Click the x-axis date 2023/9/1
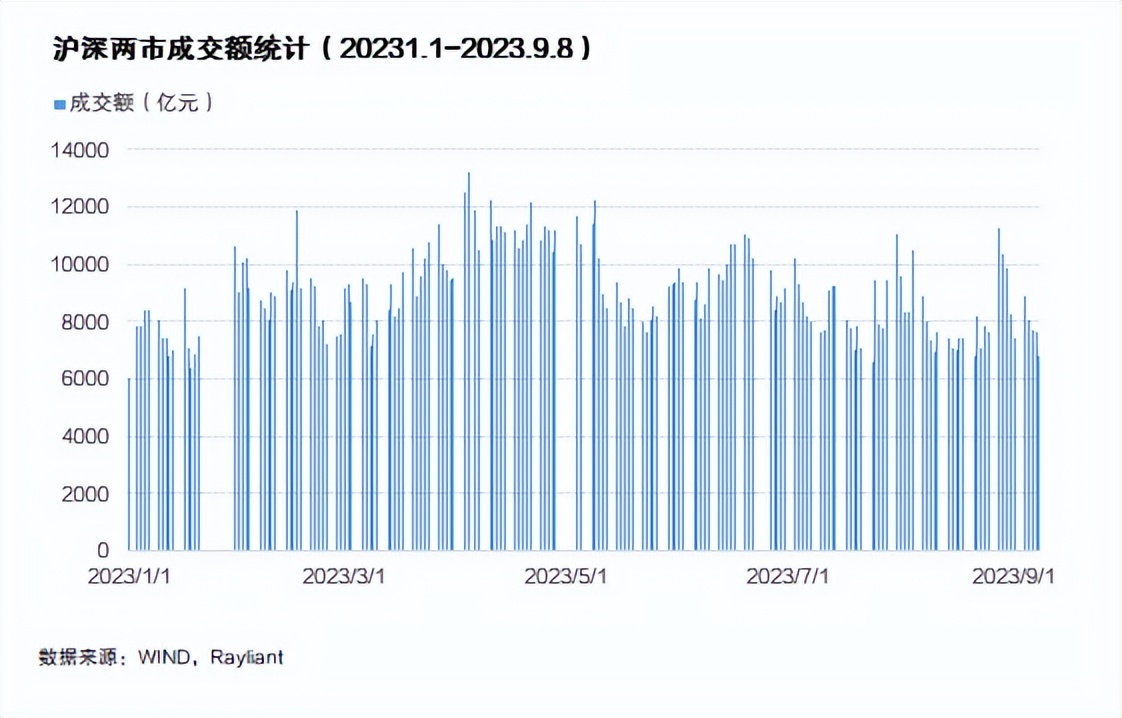 click(1013, 576)
